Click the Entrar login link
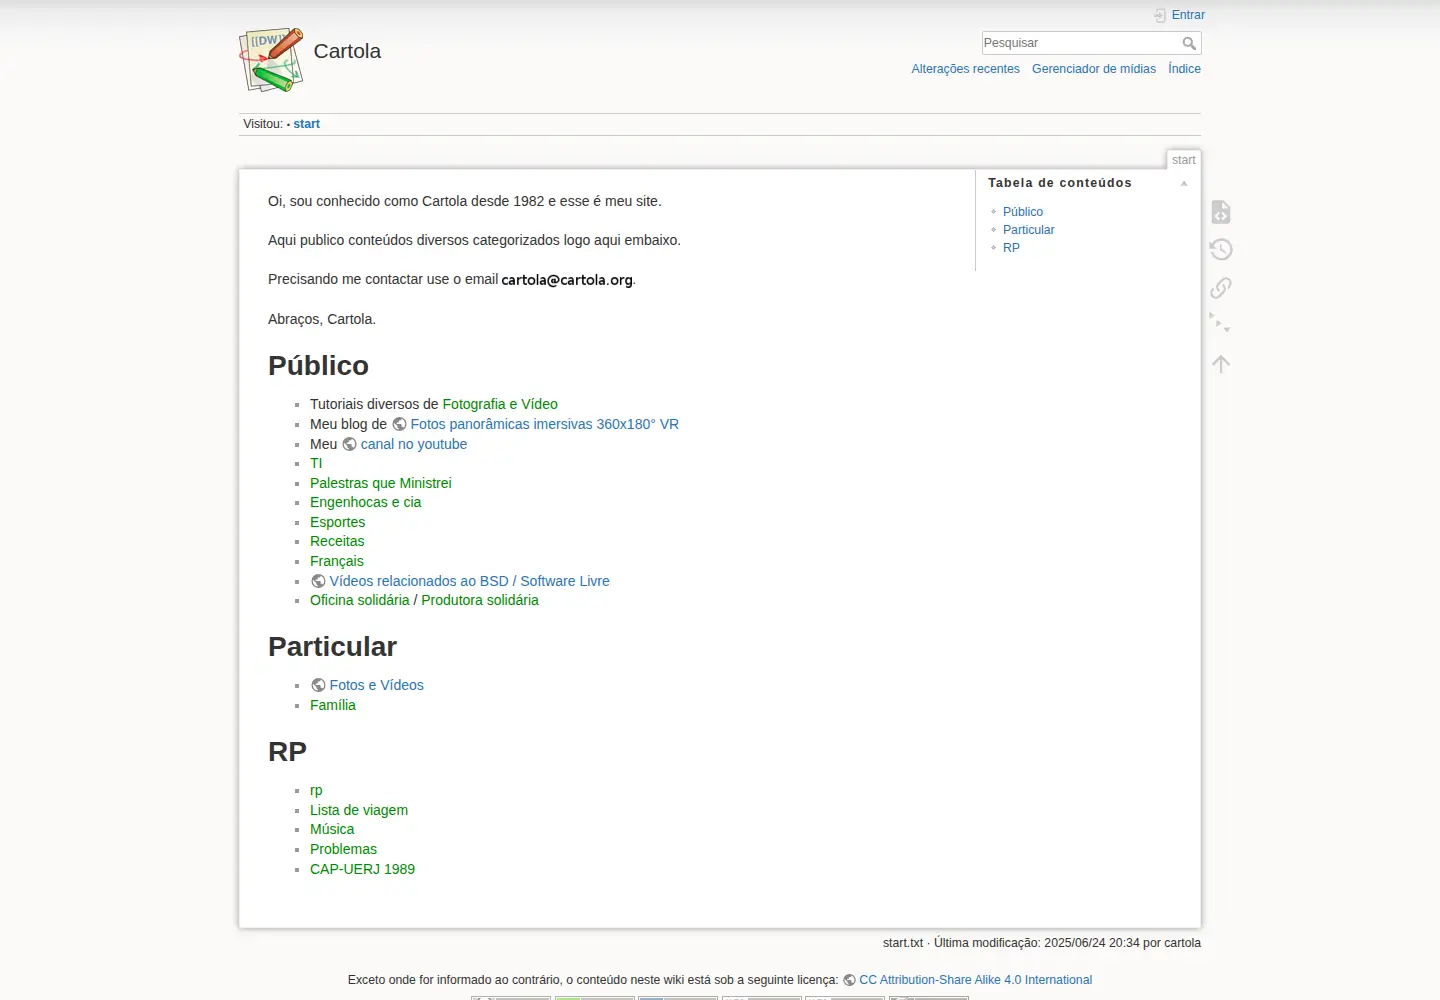The width and height of the screenshot is (1440, 1000). (x=1188, y=15)
